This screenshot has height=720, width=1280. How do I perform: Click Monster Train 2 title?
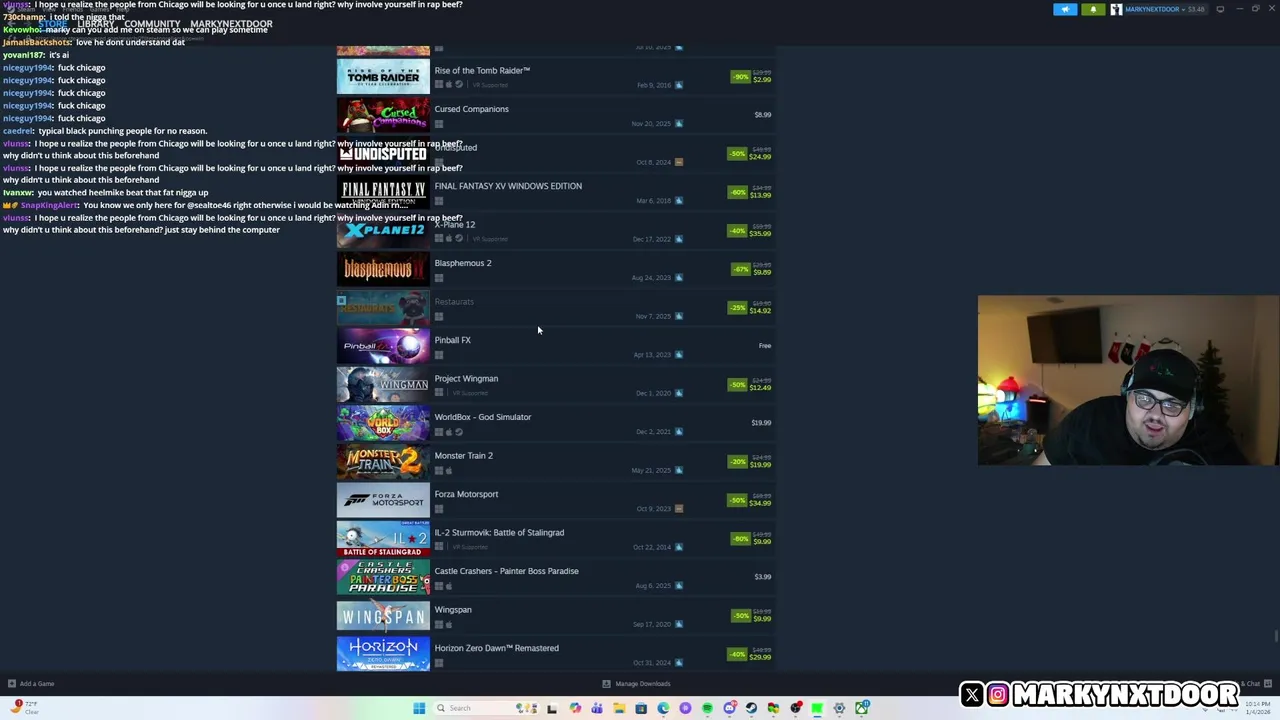463,456
